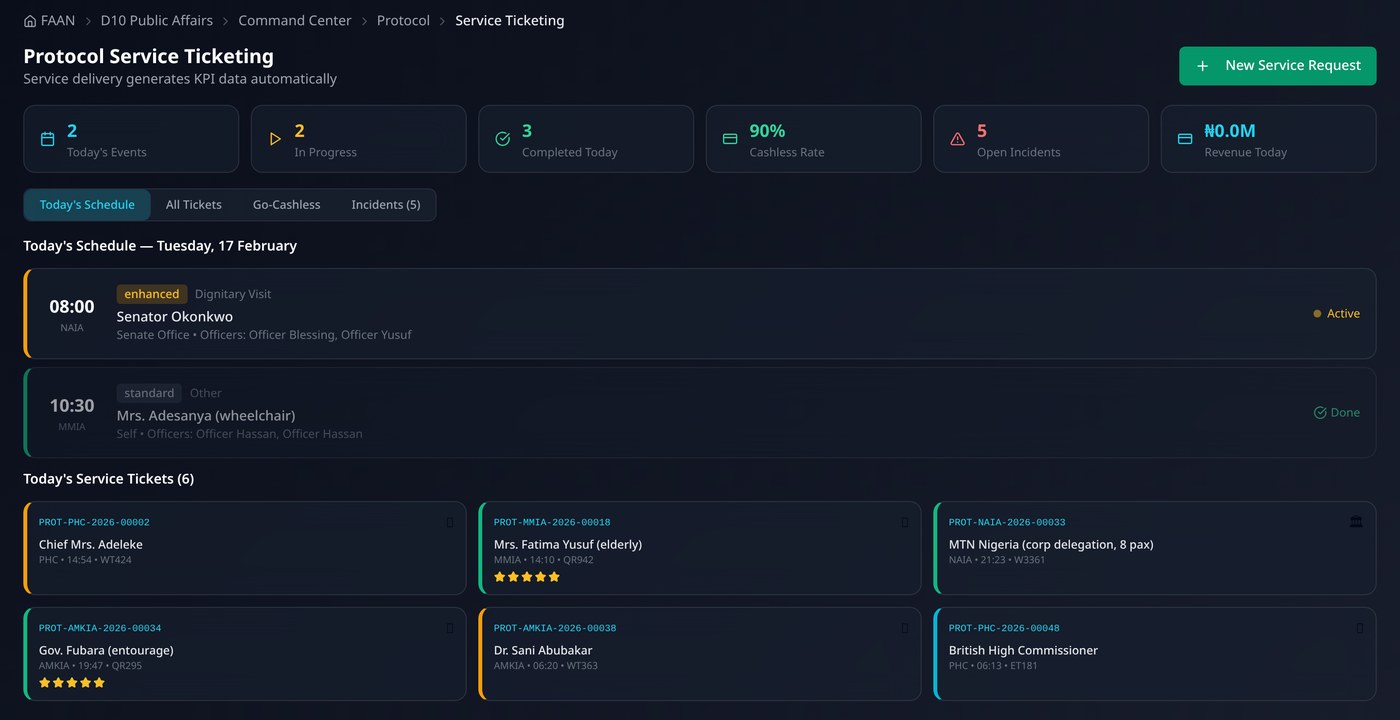Switch to Today's Schedule tab
1400x720 pixels.
87,205
